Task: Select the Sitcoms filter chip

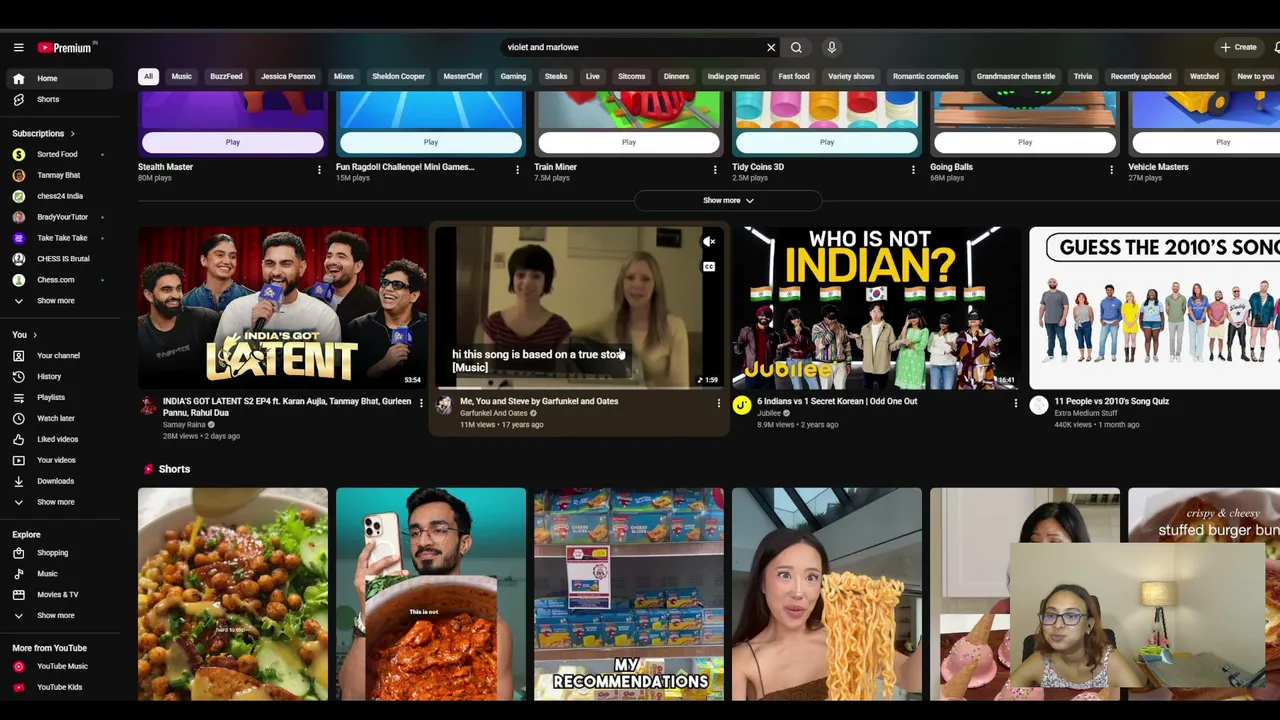Action: [632, 76]
